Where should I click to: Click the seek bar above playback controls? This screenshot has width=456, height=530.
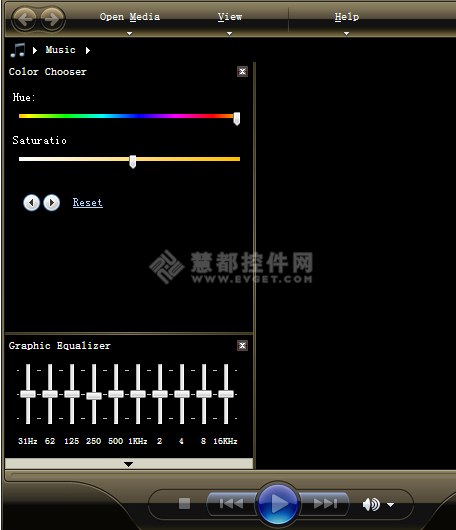[233, 475]
